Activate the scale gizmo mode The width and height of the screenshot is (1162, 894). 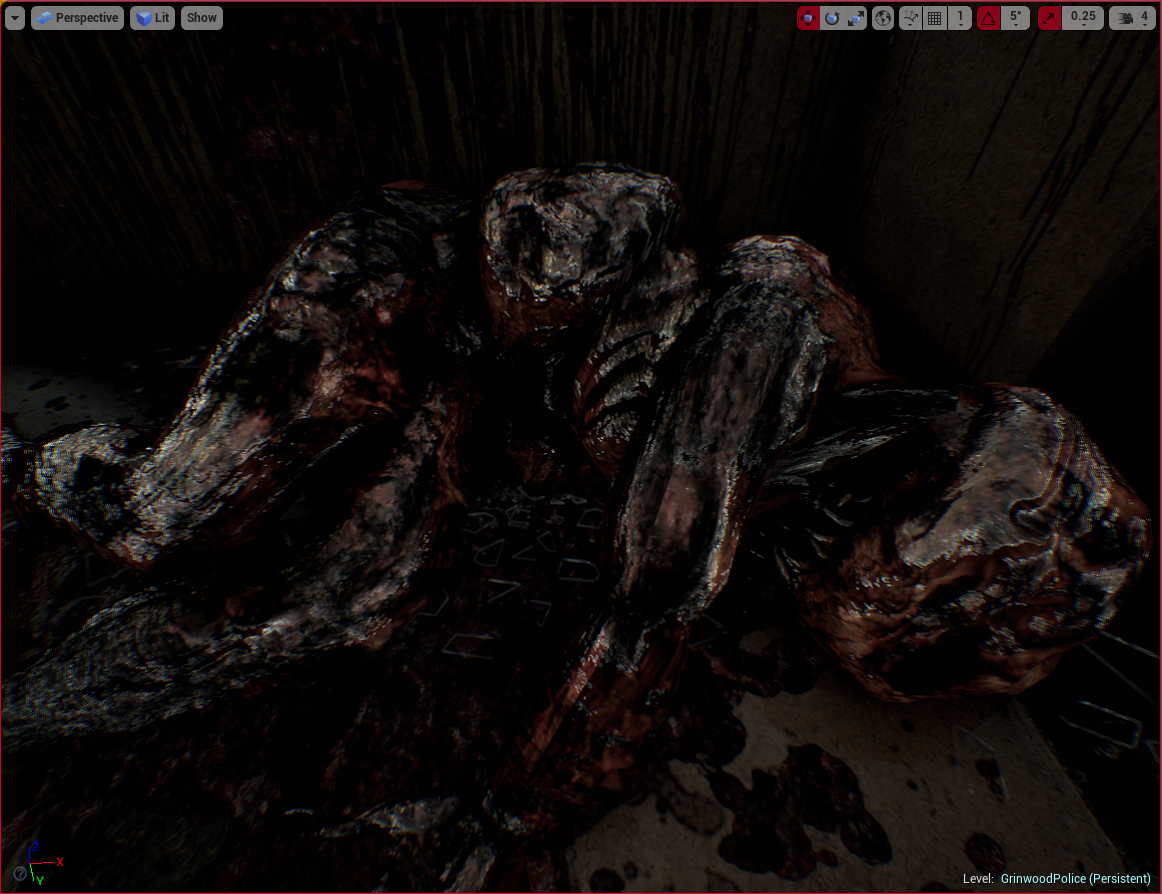856,18
